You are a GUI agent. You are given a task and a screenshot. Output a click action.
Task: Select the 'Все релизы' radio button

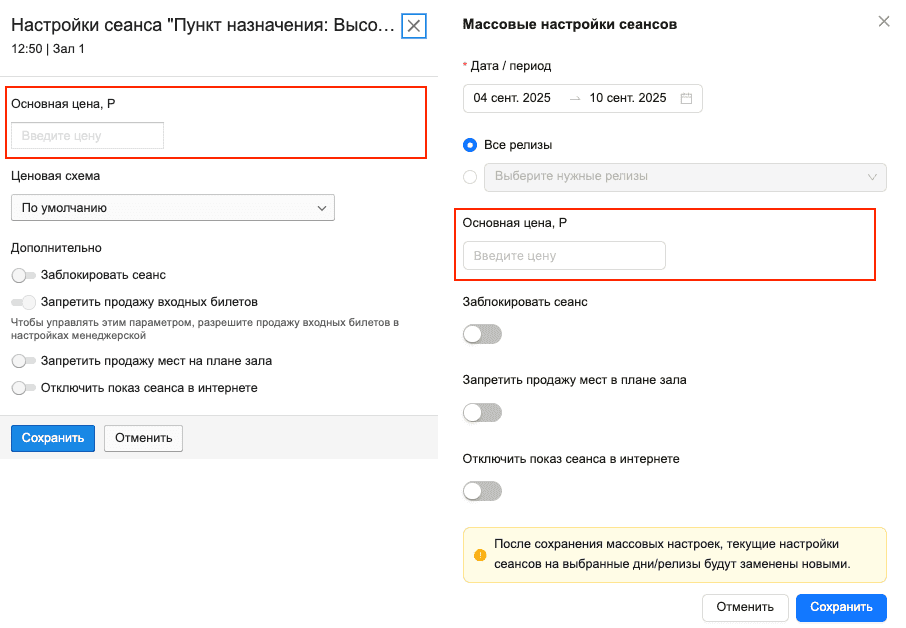pyautogui.click(x=470, y=145)
